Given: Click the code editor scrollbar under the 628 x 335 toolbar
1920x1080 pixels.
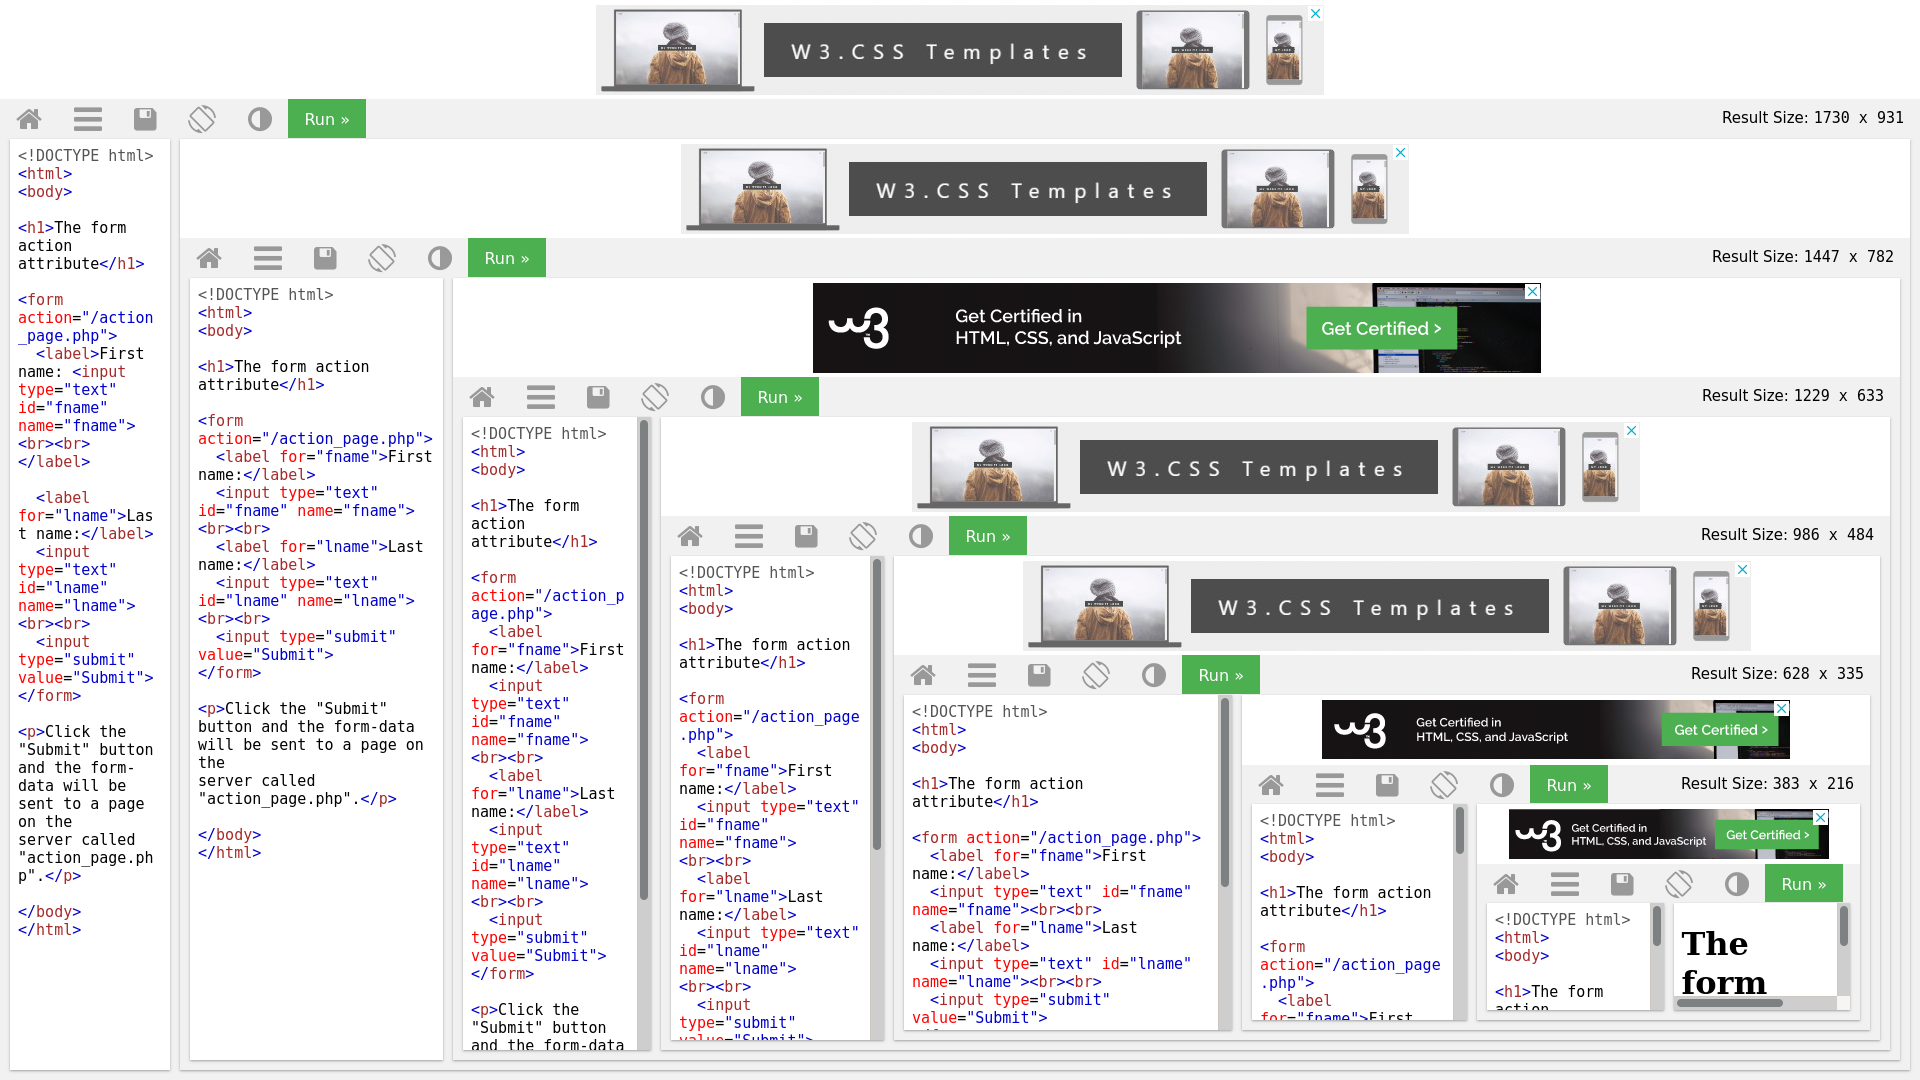Looking at the screenshot, I should point(1225,790).
